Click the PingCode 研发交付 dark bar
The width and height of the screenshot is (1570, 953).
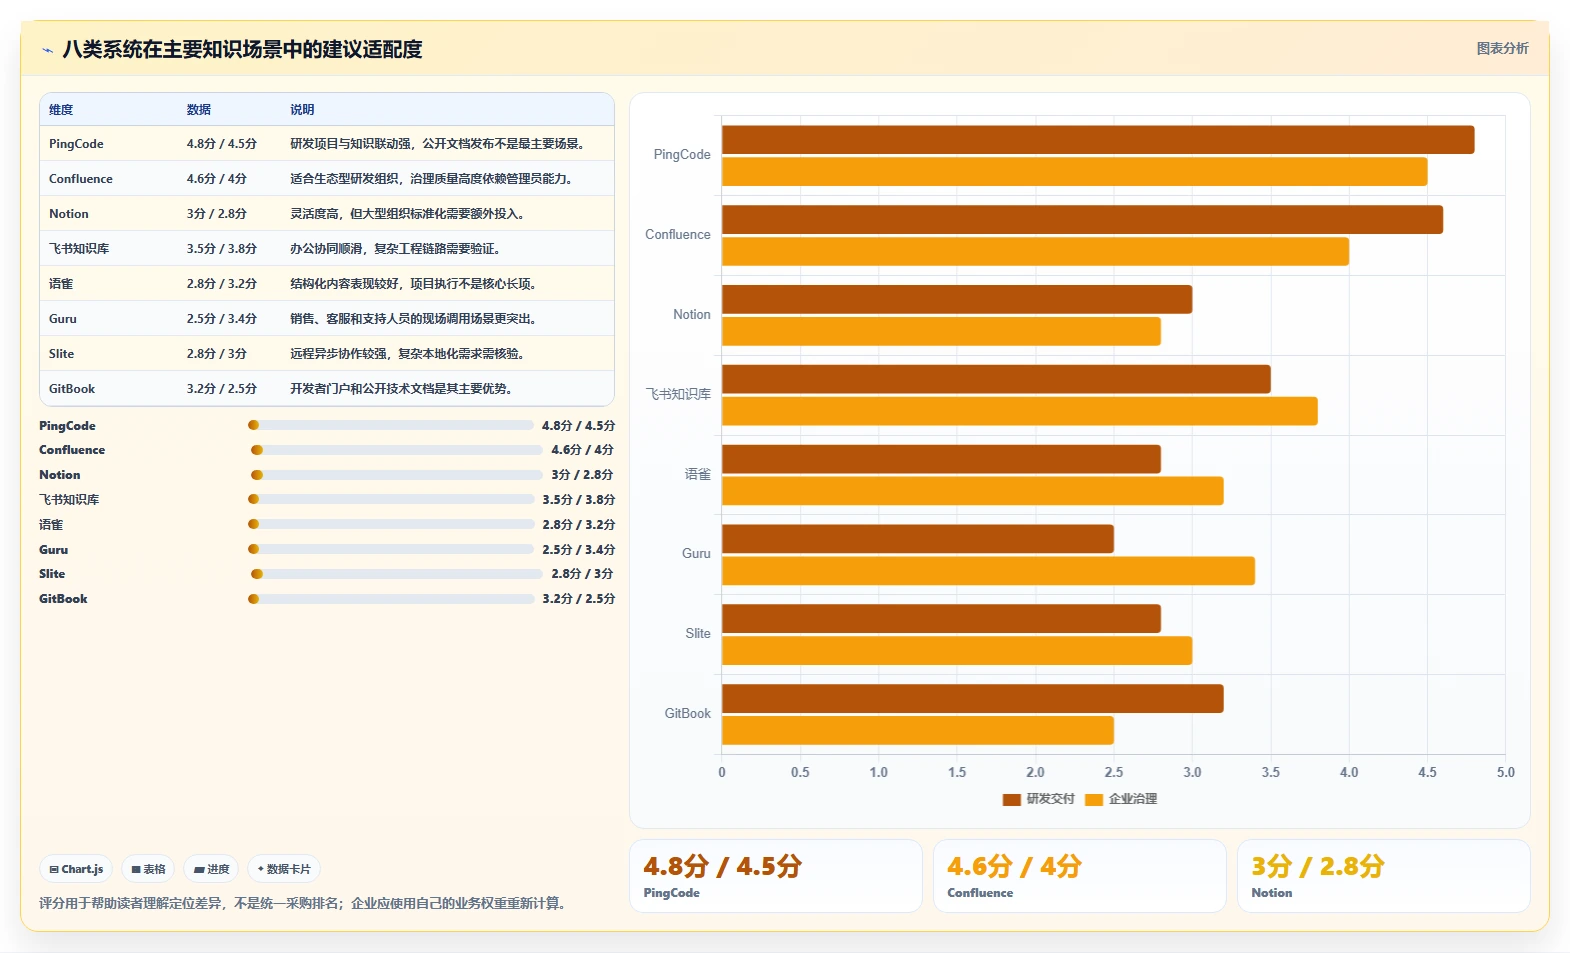point(1098,140)
